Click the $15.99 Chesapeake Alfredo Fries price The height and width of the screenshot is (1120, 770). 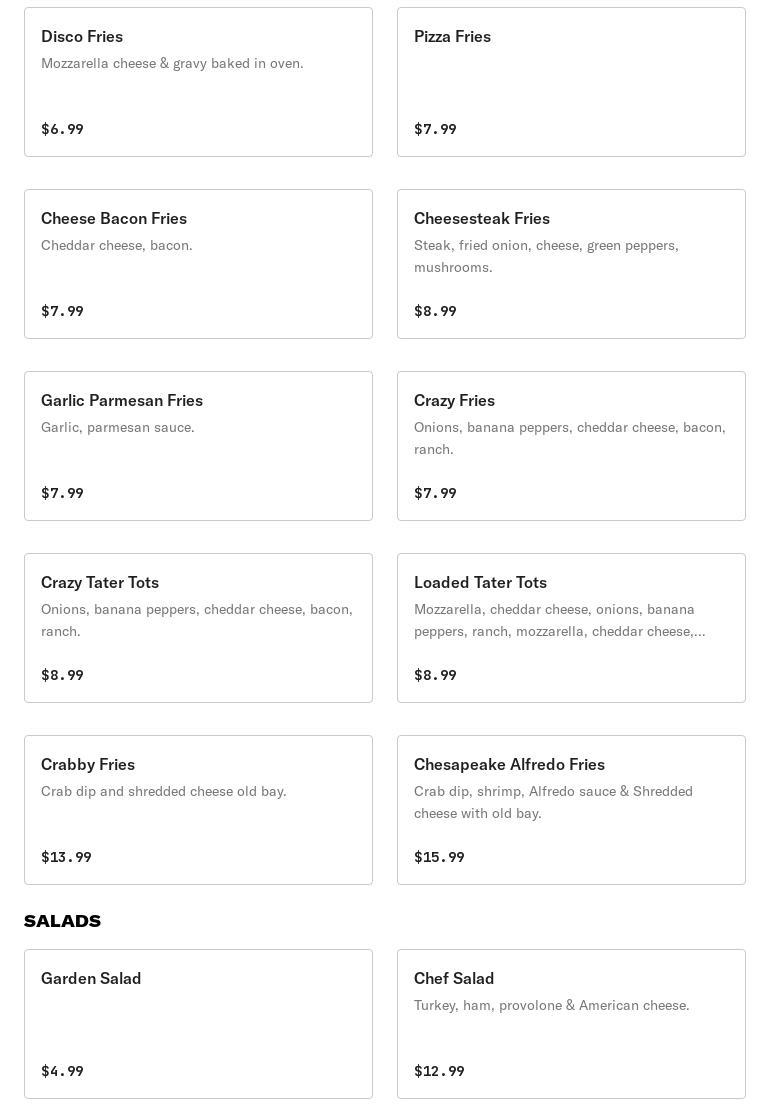pos(439,857)
